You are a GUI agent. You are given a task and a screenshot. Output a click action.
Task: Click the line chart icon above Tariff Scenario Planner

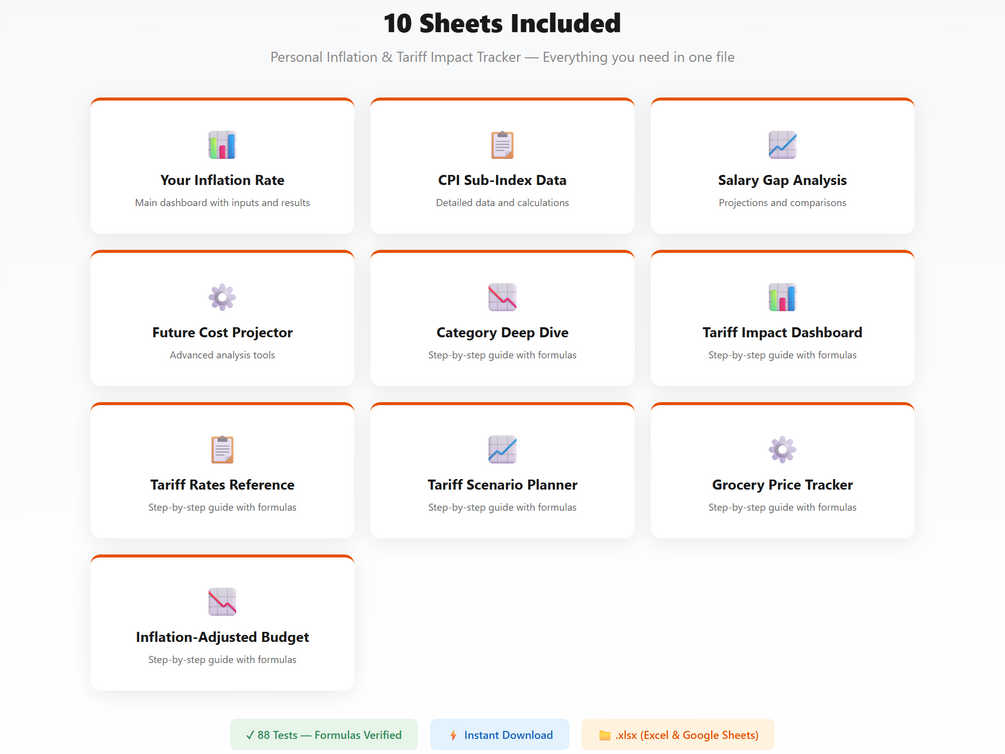[x=502, y=449]
